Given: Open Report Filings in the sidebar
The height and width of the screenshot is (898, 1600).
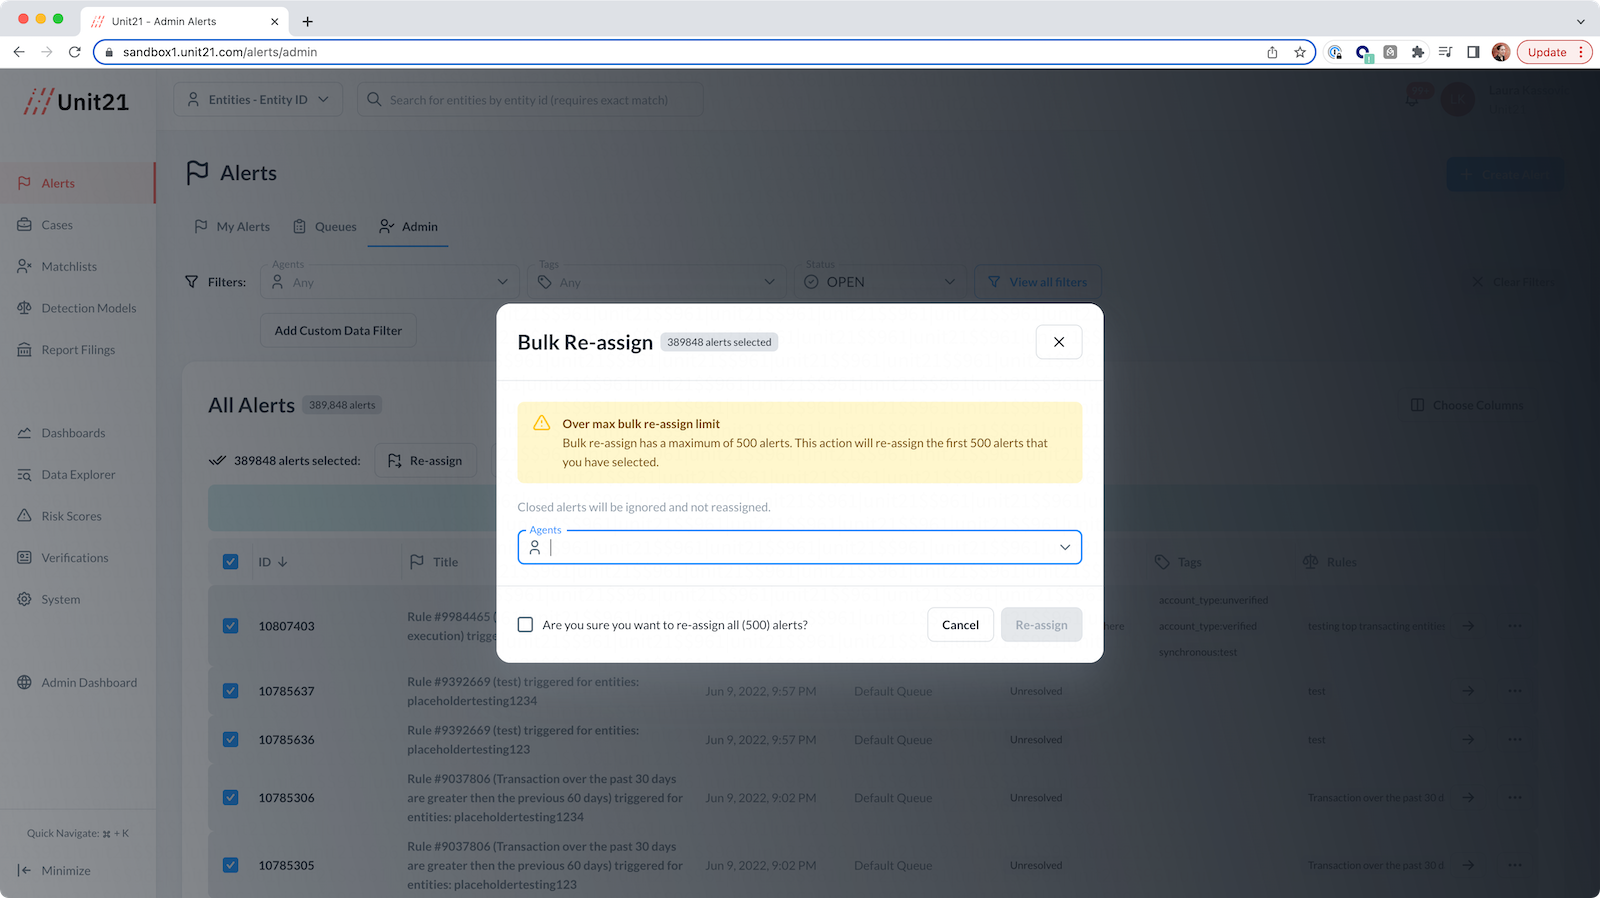Looking at the screenshot, I should click(x=77, y=350).
